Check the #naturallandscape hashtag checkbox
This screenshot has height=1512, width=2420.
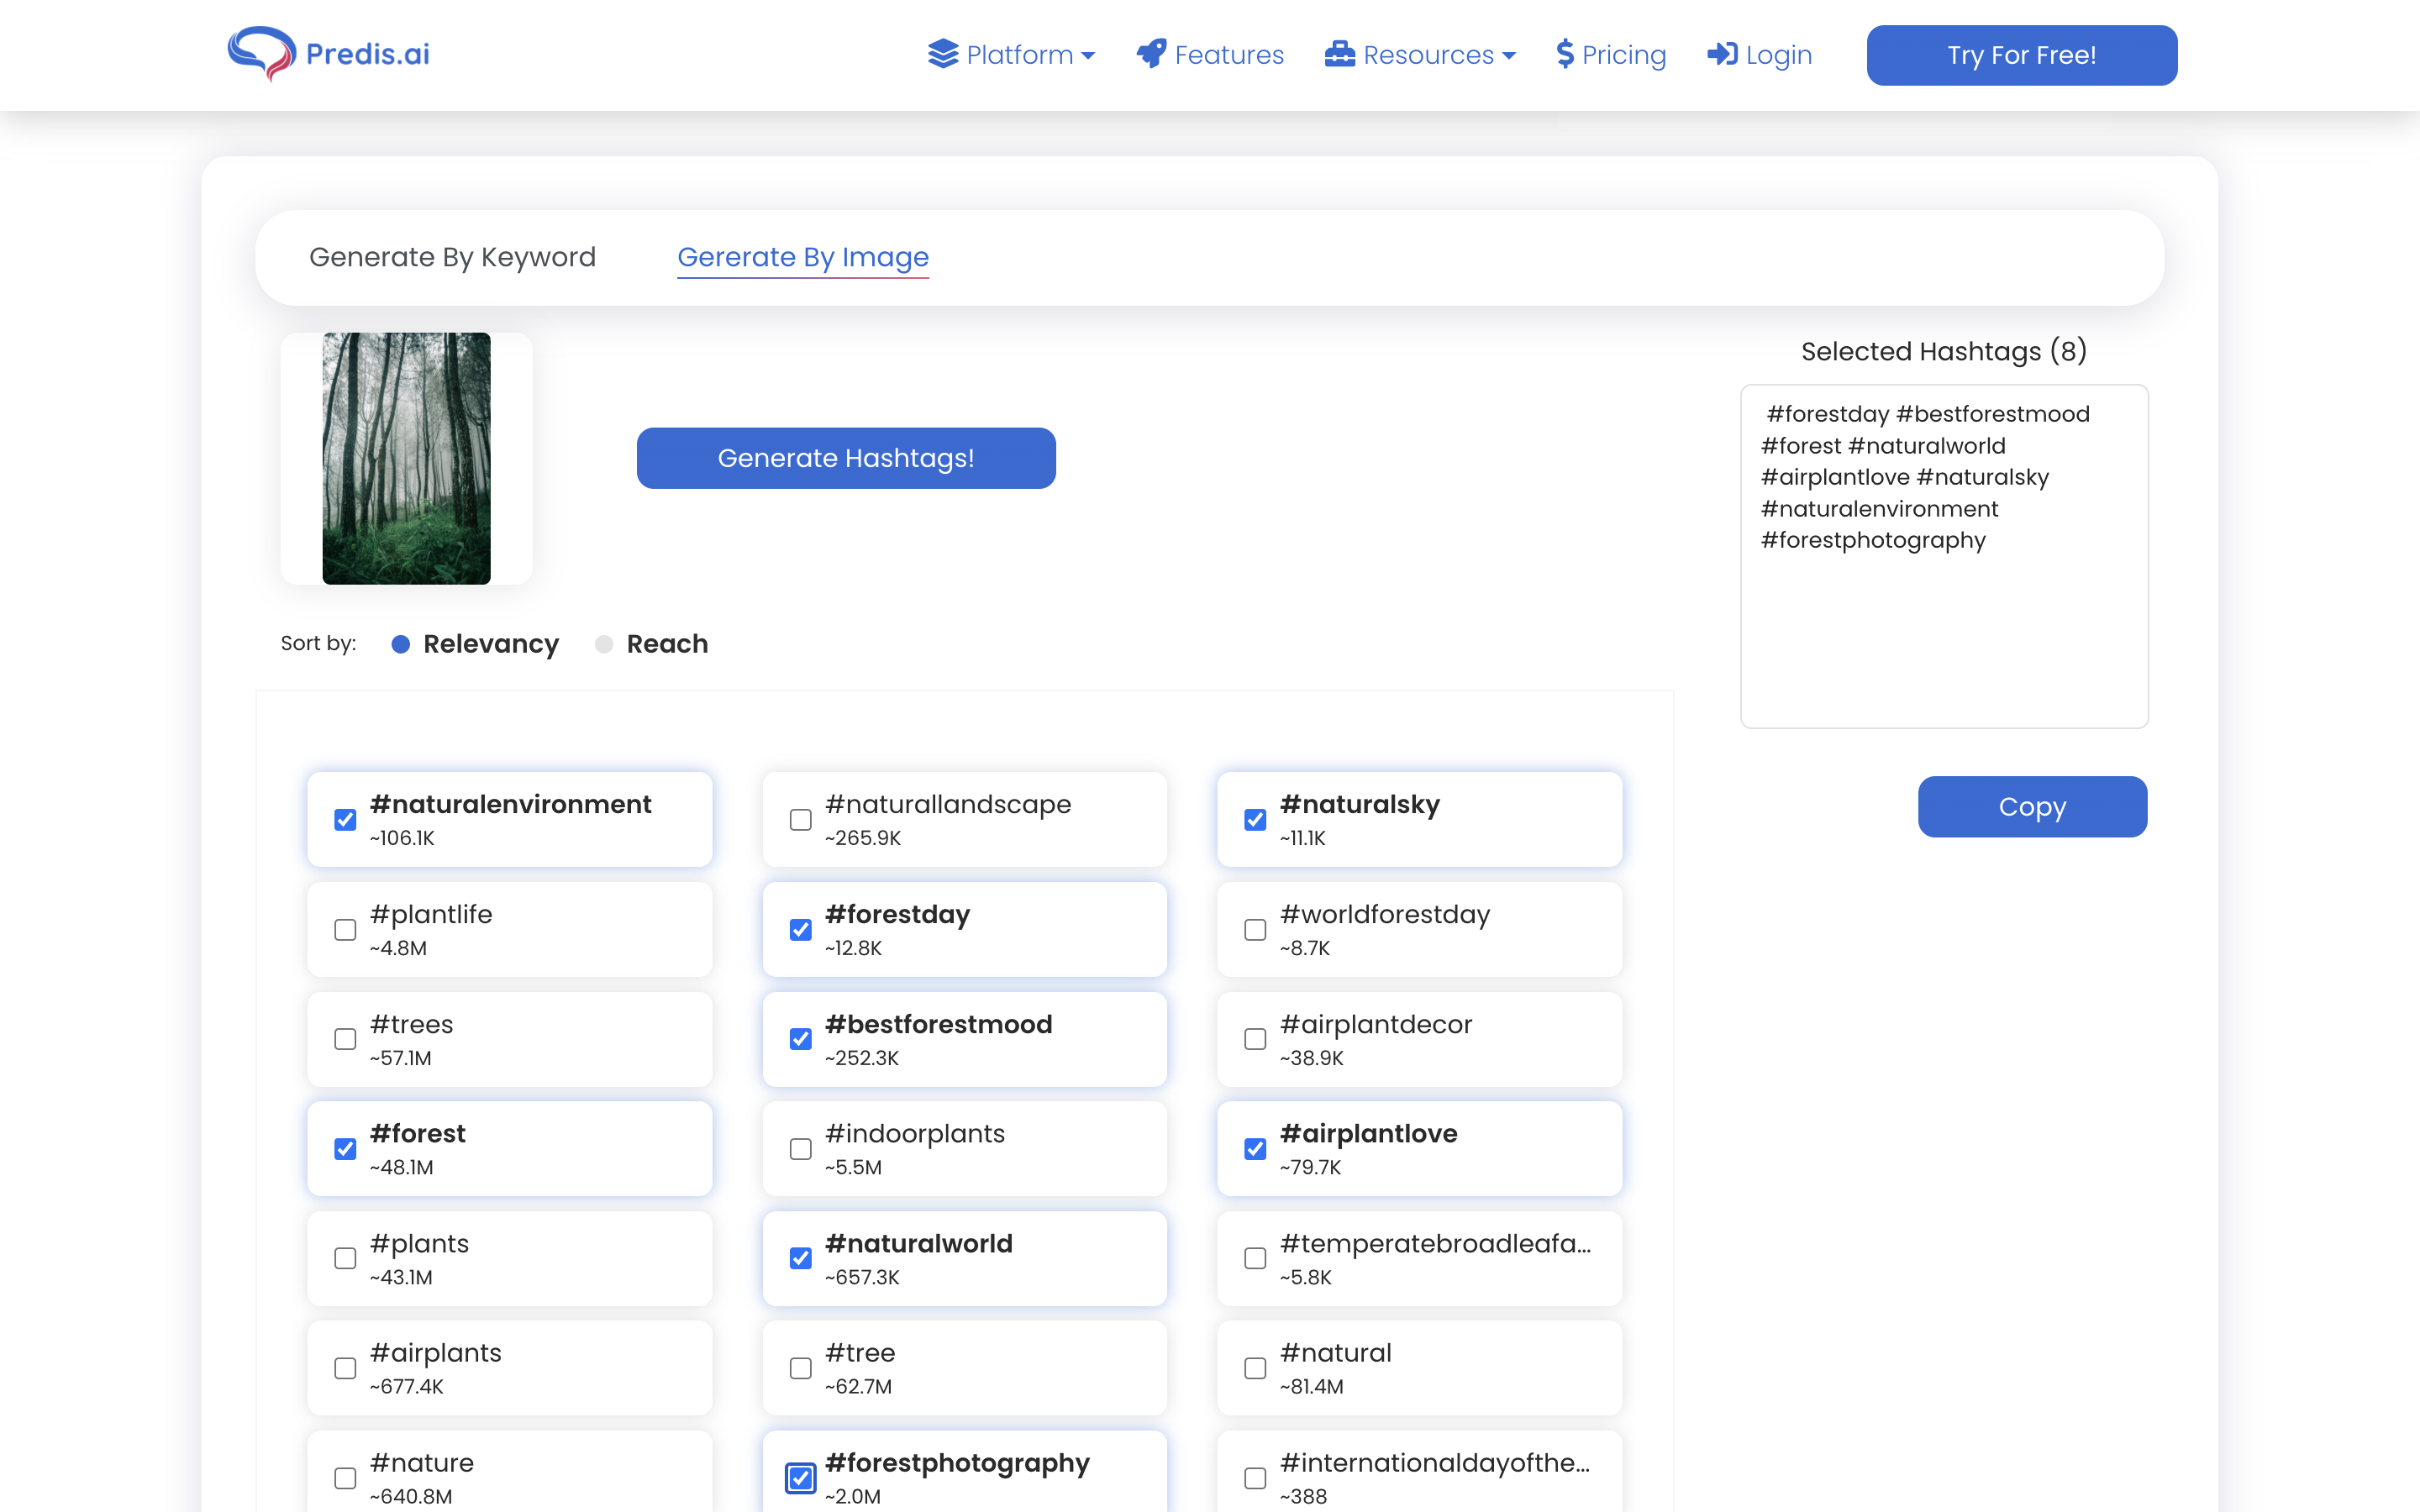800,820
